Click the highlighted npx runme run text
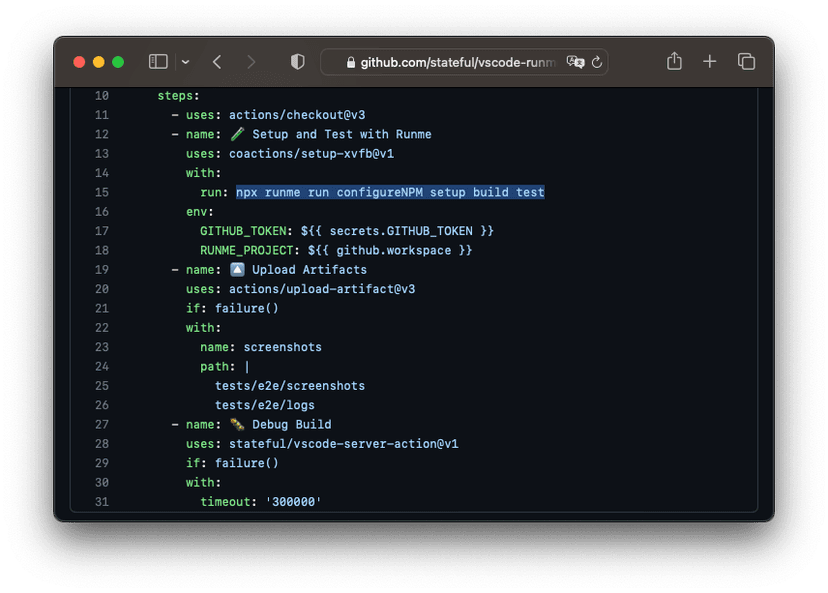The image size is (828, 593). tap(390, 192)
